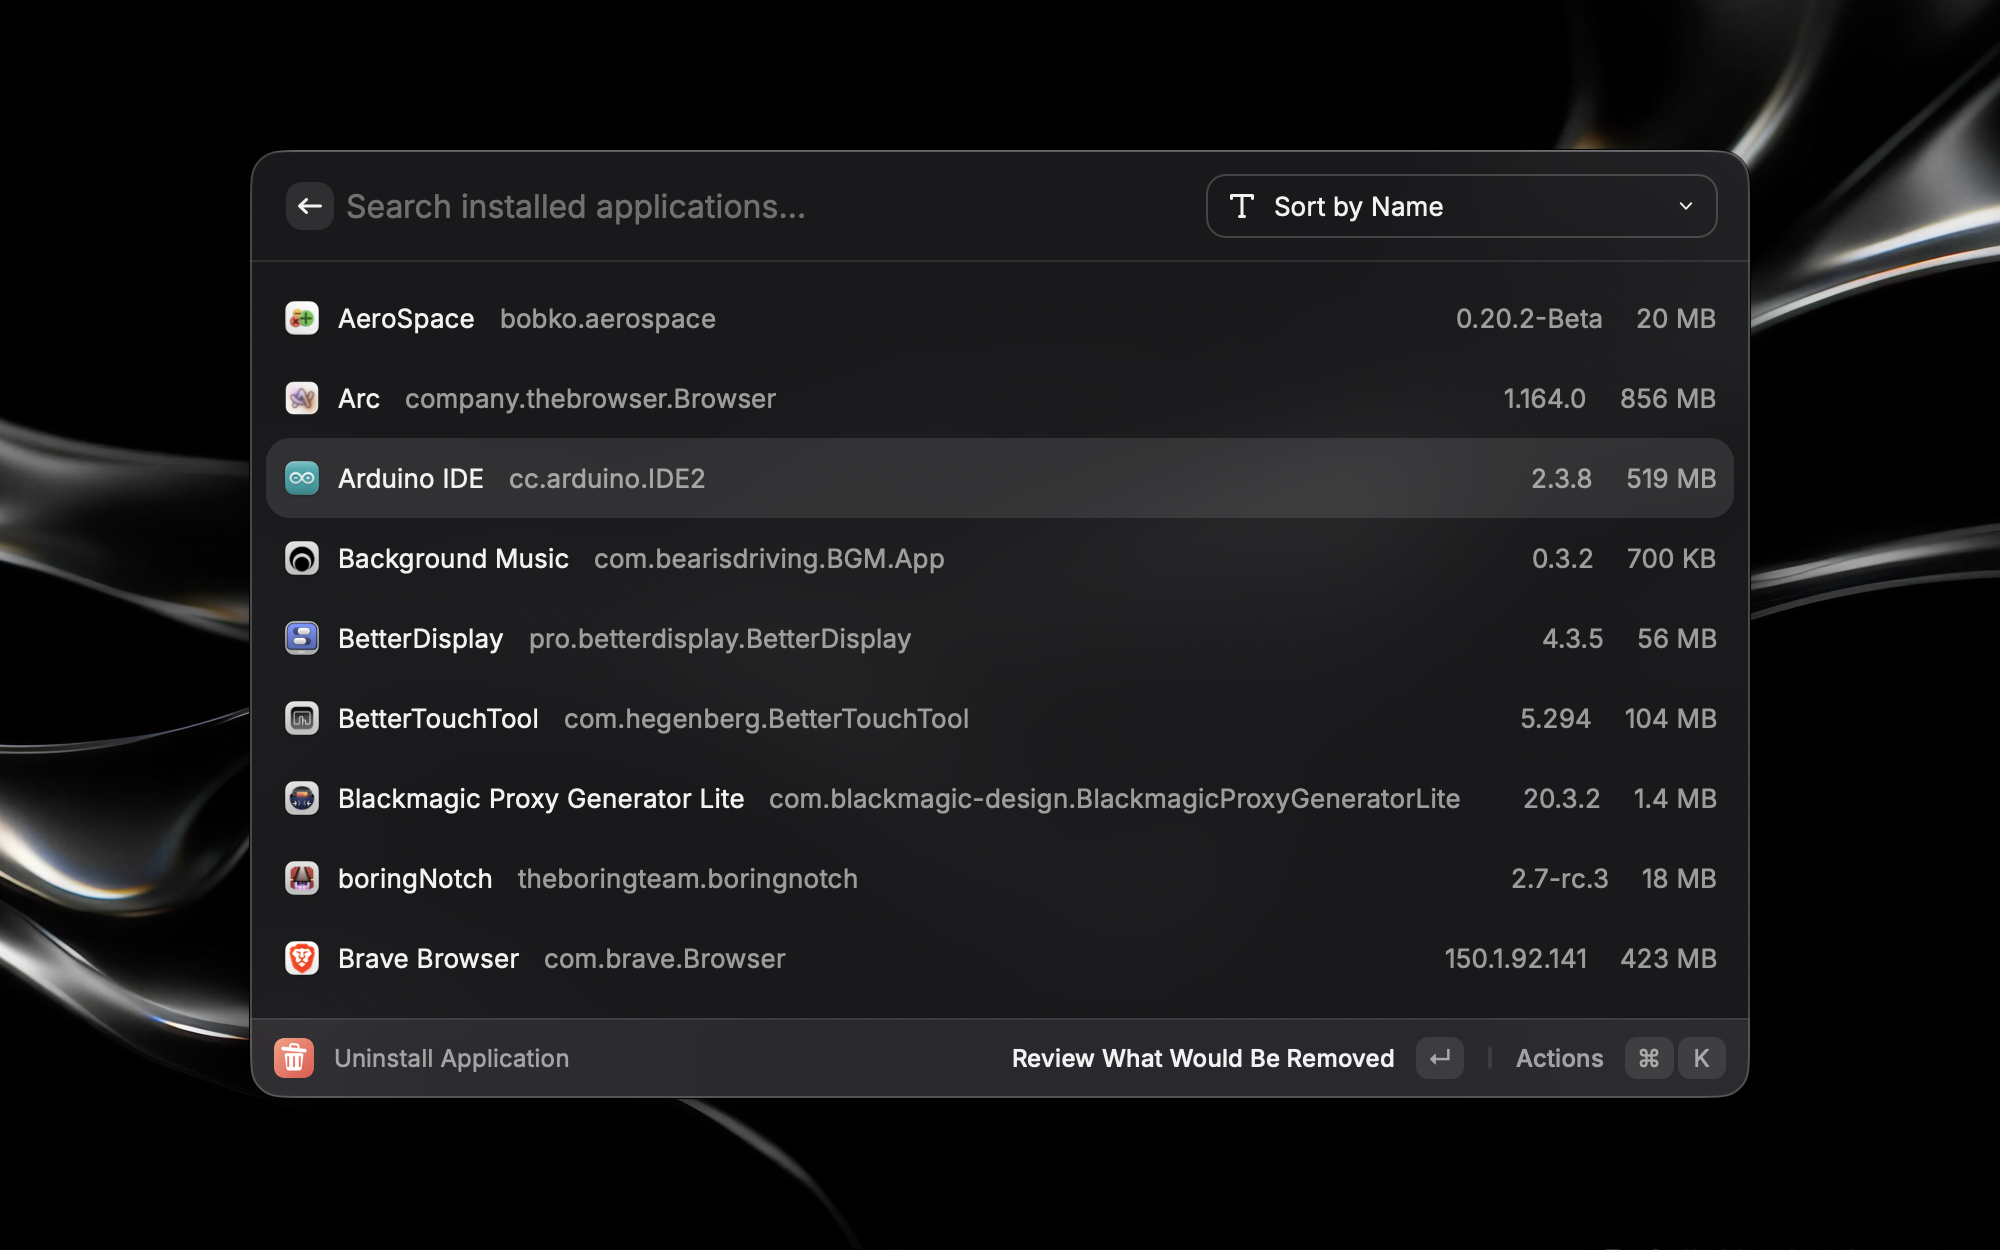This screenshot has height=1250, width=2000.
Task: Click version 0.3.2 of Background Music
Action: 1563,558
